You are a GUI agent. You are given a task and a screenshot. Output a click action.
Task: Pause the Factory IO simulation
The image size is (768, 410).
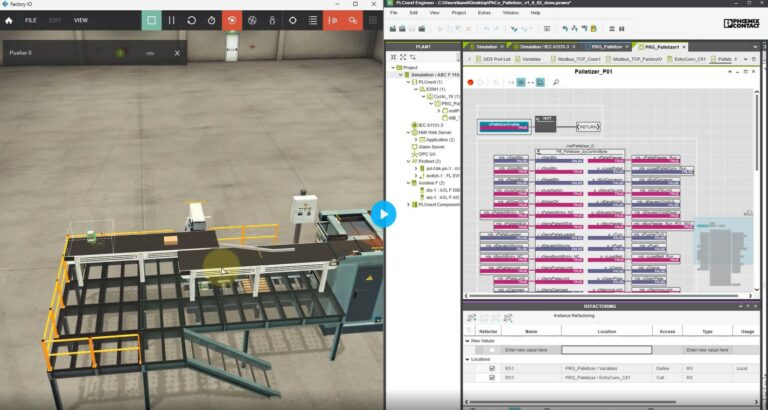coord(171,21)
